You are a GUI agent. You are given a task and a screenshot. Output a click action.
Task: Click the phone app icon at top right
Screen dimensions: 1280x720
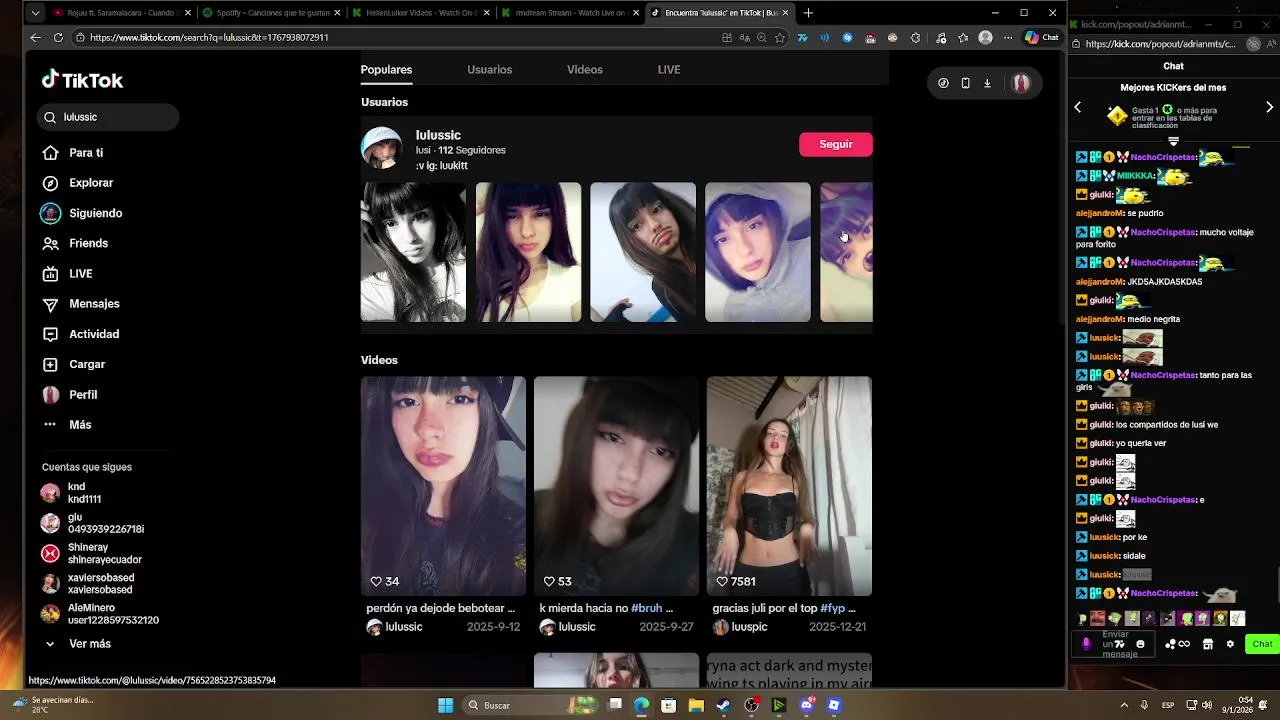pyautogui.click(x=965, y=83)
